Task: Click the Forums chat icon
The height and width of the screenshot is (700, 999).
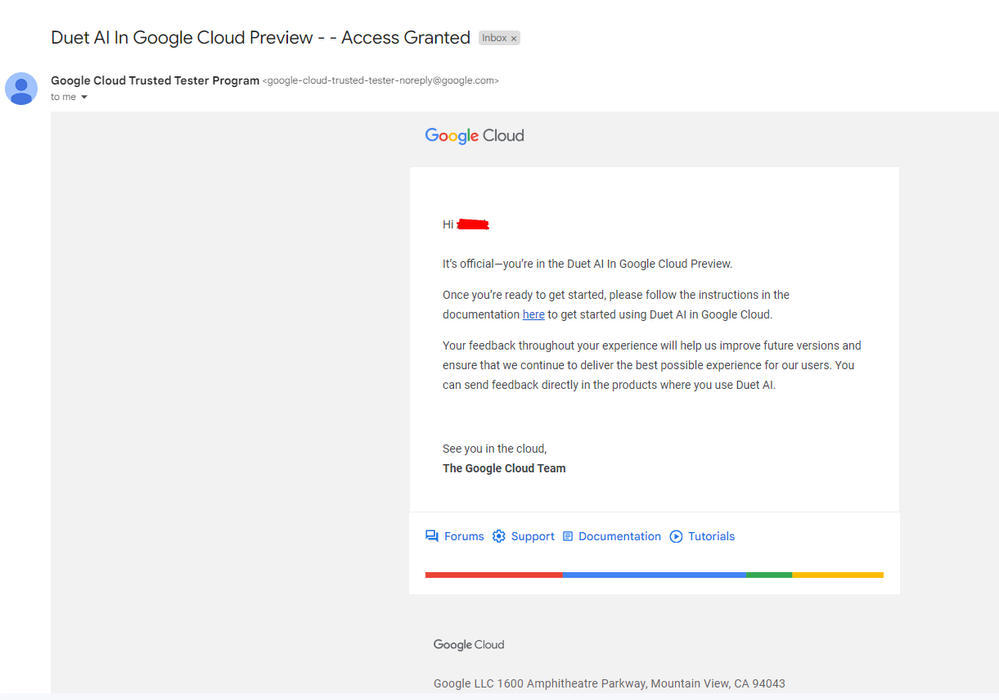Action: point(432,536)
